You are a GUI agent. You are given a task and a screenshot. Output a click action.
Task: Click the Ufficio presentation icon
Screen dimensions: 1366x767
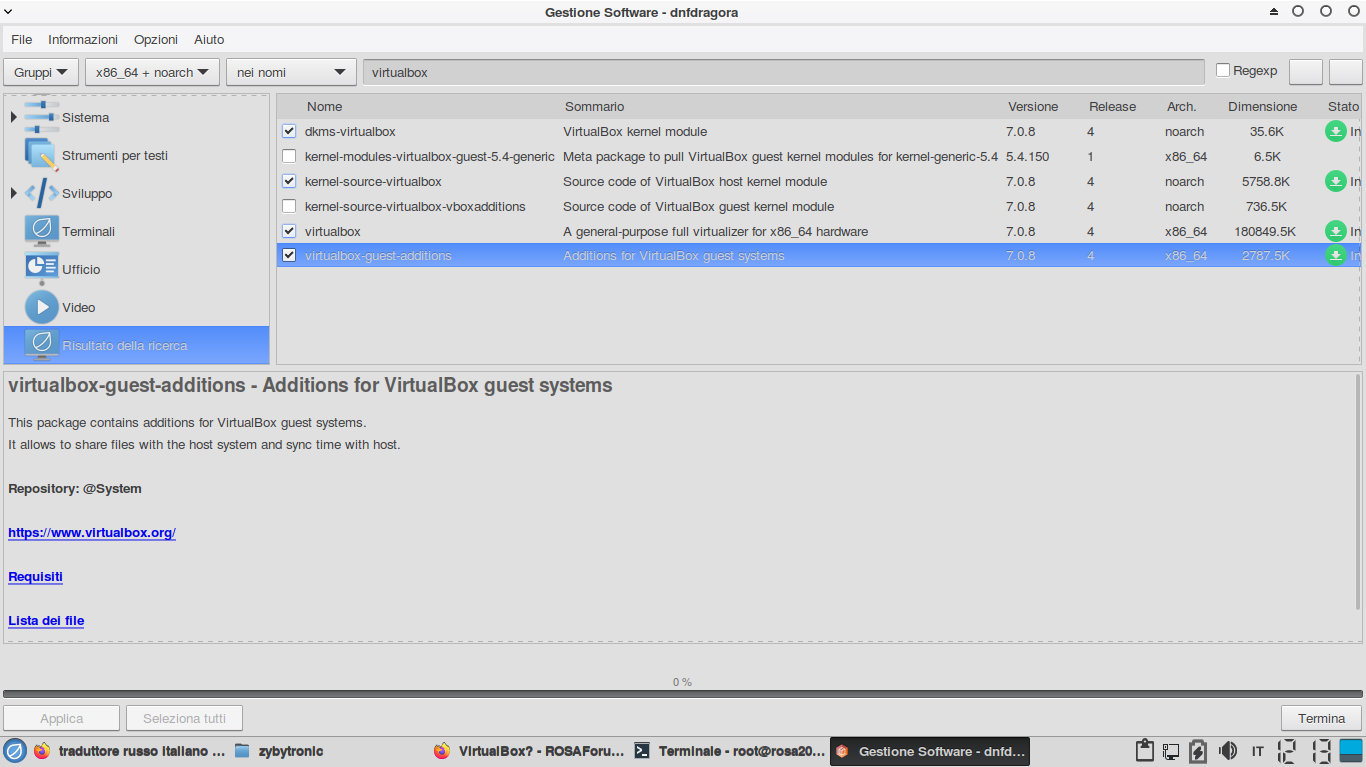click(41, 269)
